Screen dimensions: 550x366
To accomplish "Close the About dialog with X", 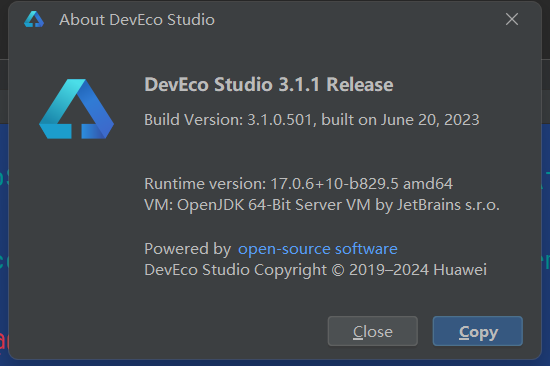I will coord(512,19).
